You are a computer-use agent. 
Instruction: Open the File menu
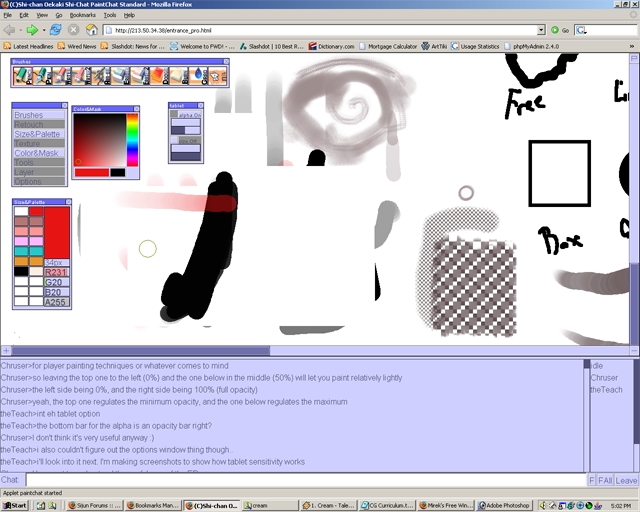pos(7,15)
